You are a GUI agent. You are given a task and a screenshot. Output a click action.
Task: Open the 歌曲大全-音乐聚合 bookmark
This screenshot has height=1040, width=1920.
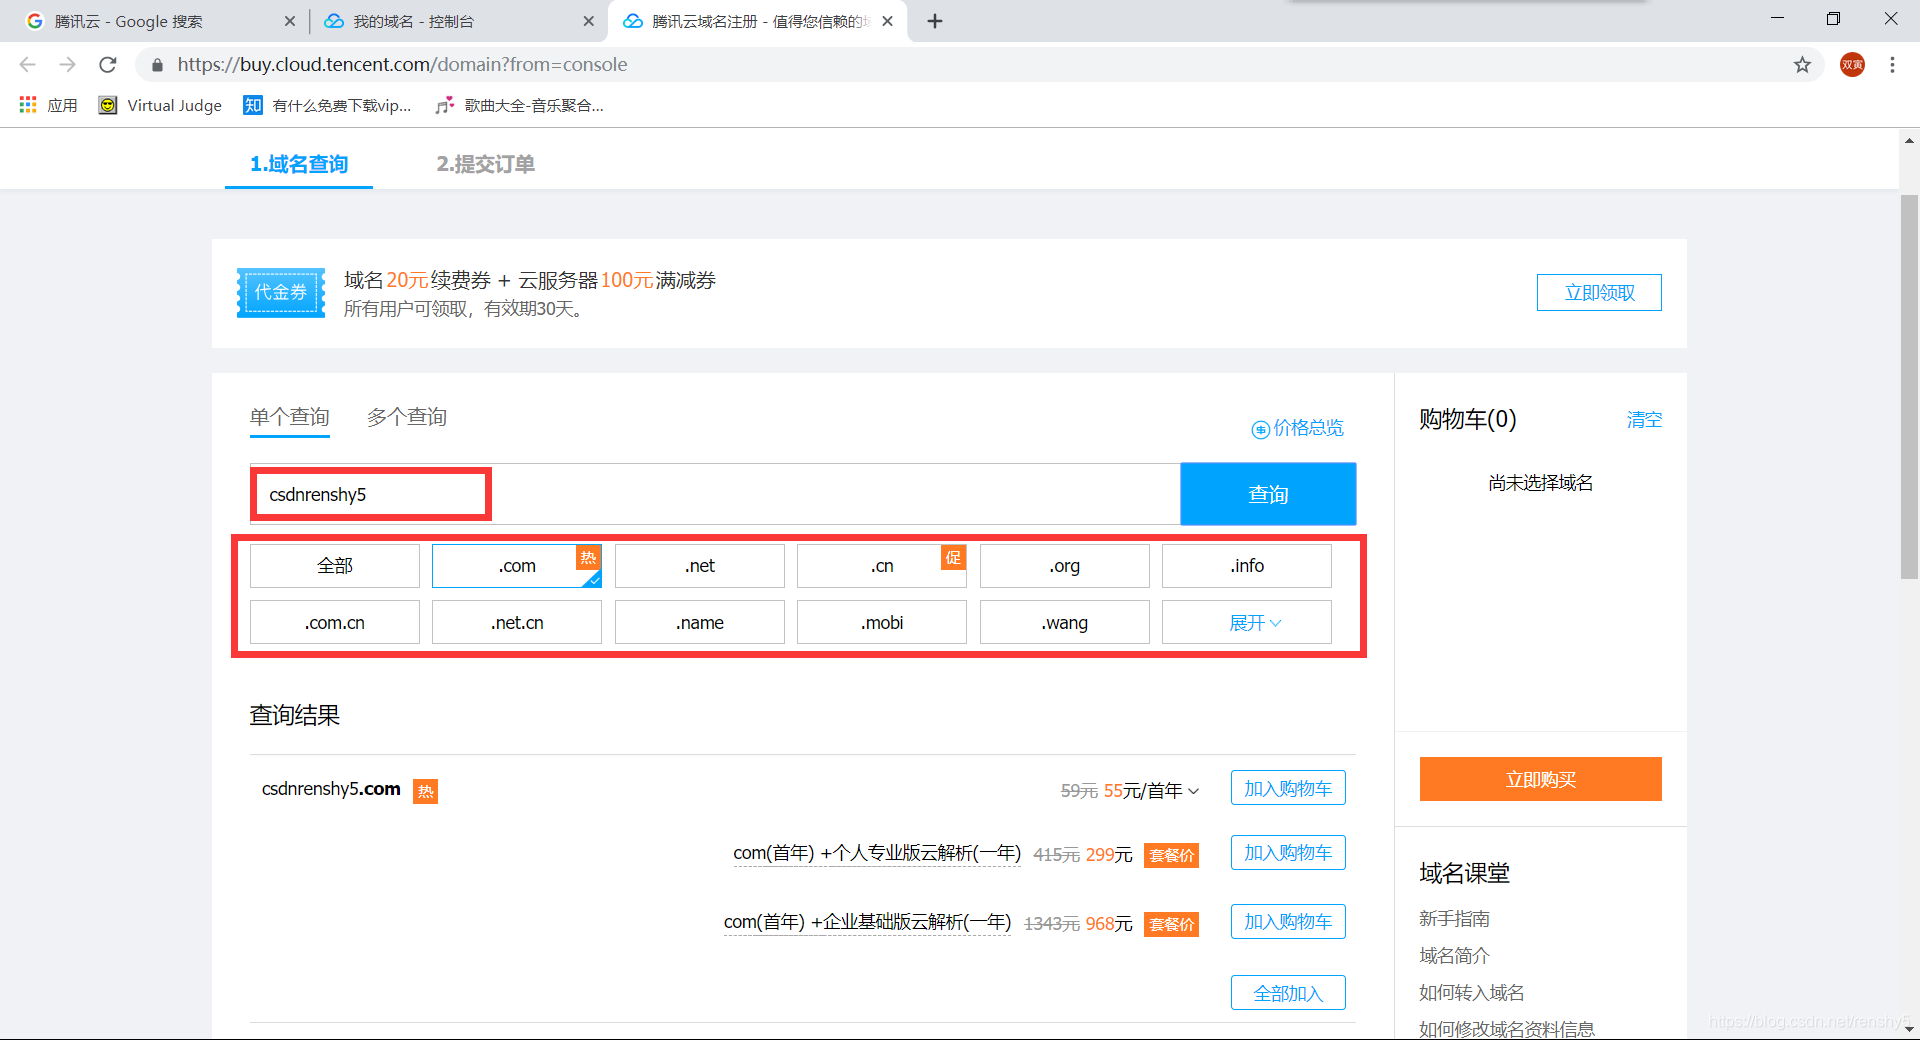(519, 105)
